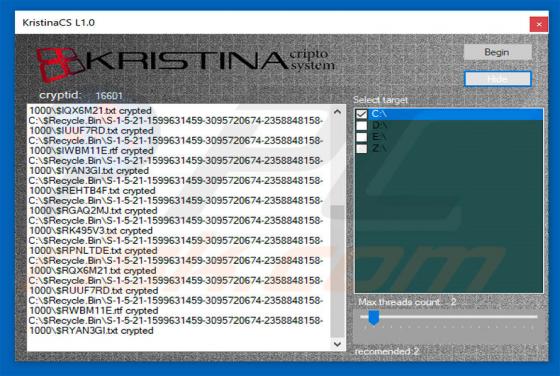Click the log line $IYAN3GI.txt crypted
Screen dimensions: 560x376
pyautogui.click(x=89, y=171)
